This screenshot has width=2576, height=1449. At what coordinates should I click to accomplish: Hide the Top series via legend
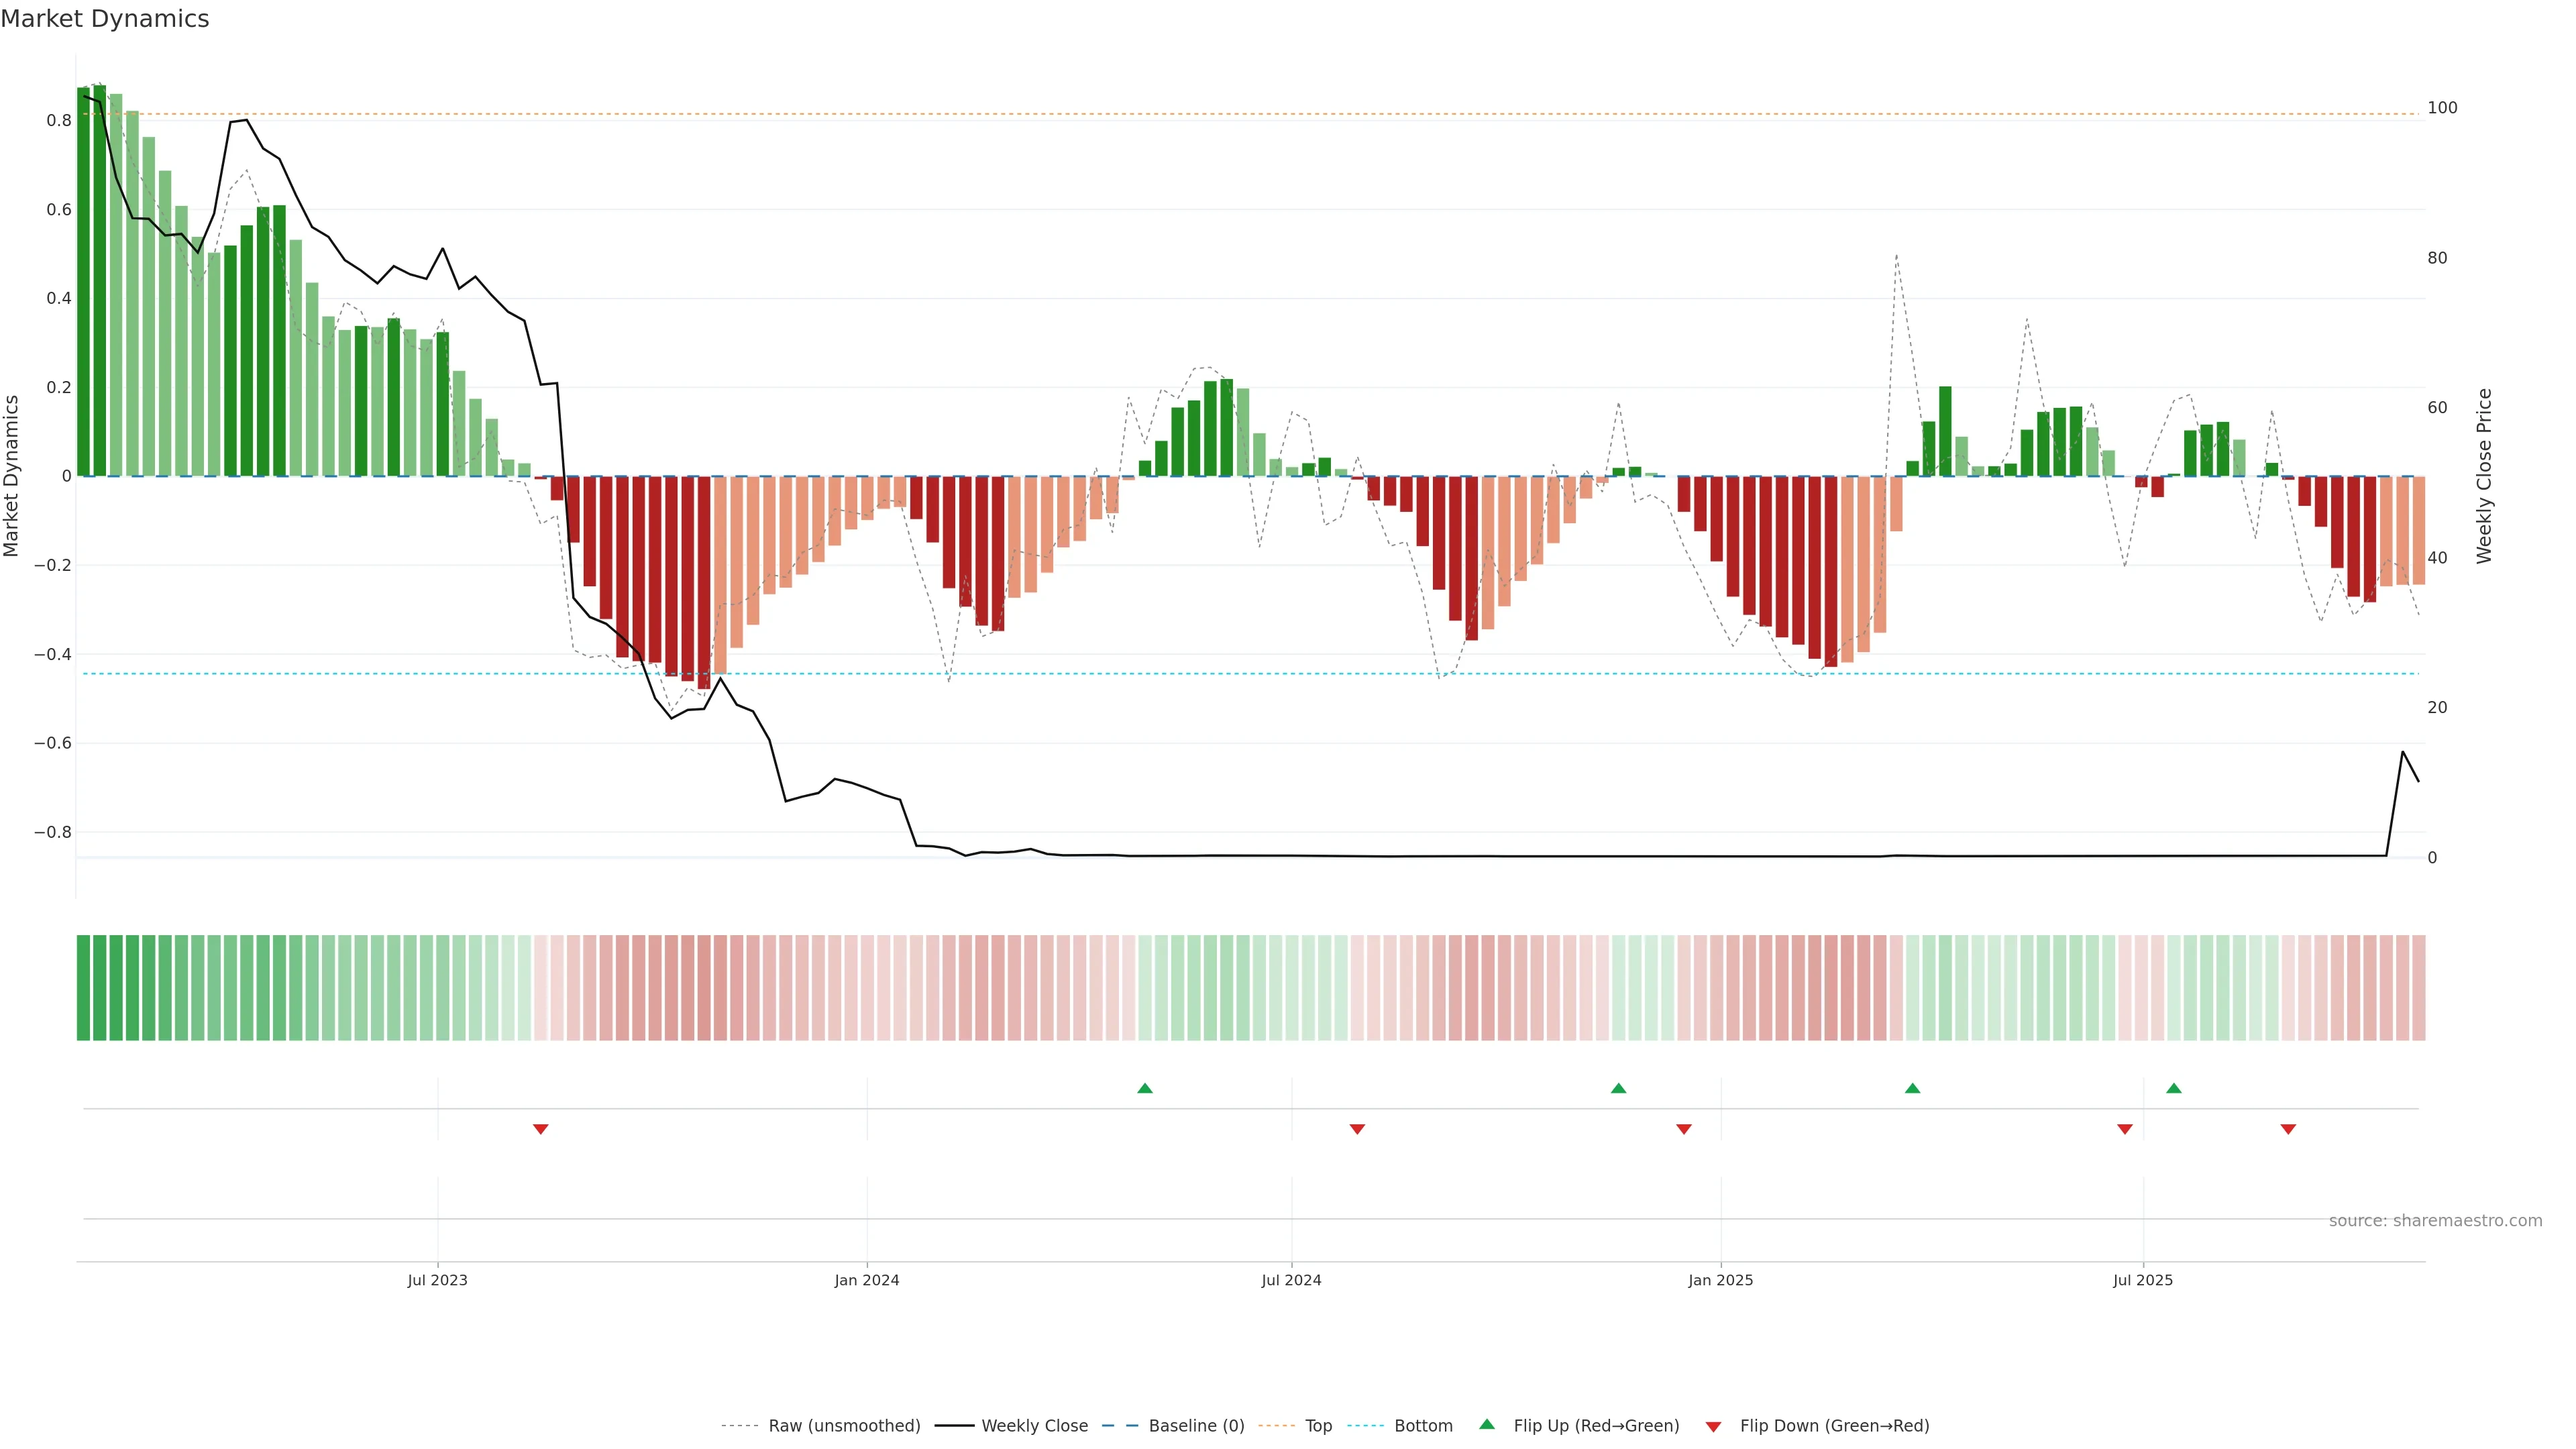point(1318,1426)
